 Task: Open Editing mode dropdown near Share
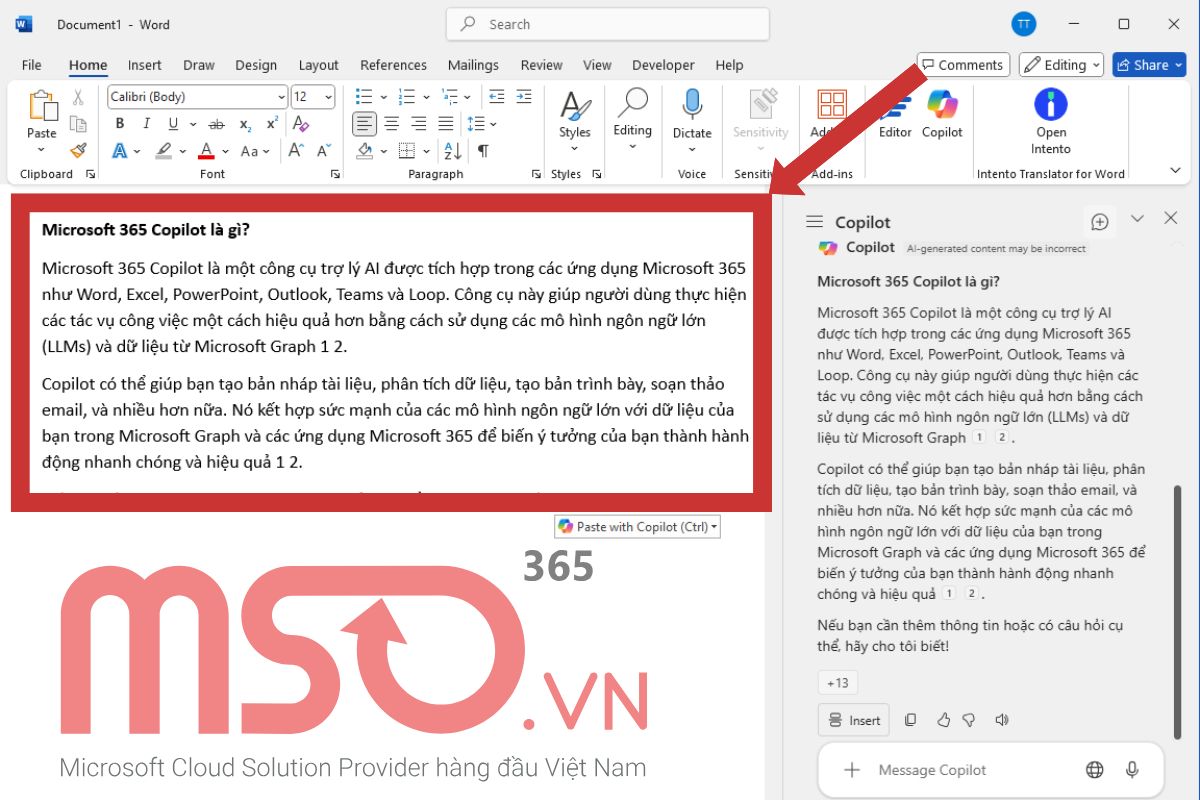click(x=1061, y=65)
